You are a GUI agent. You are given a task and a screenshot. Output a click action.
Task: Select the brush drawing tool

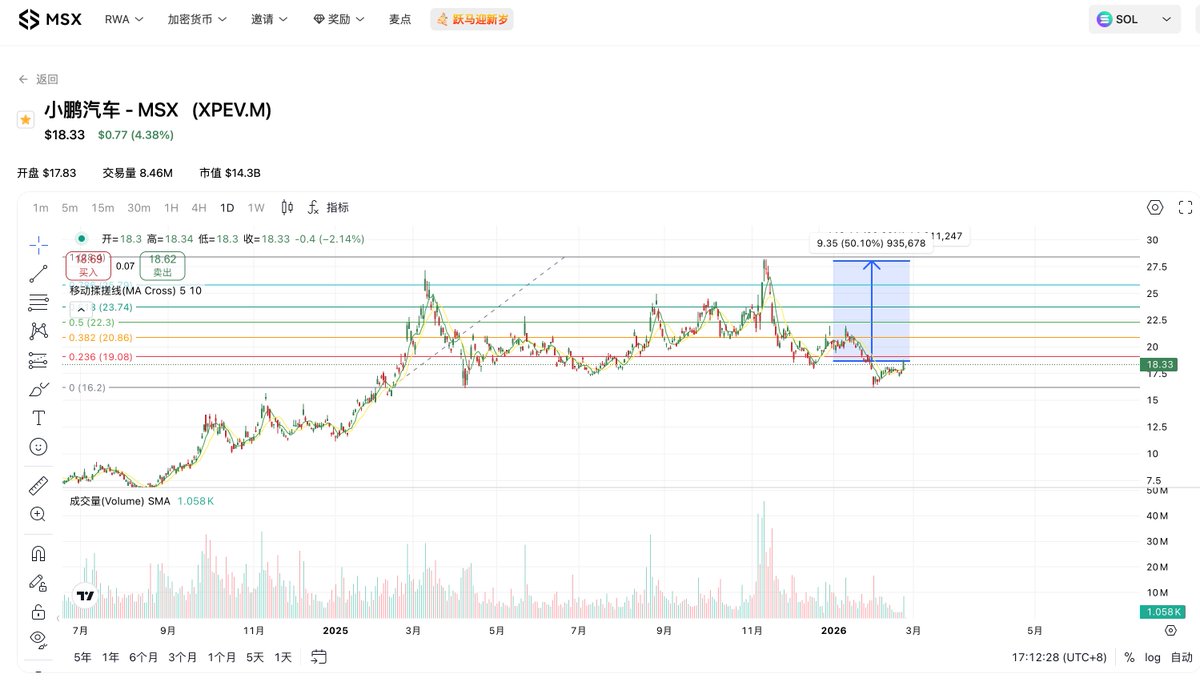38,389
